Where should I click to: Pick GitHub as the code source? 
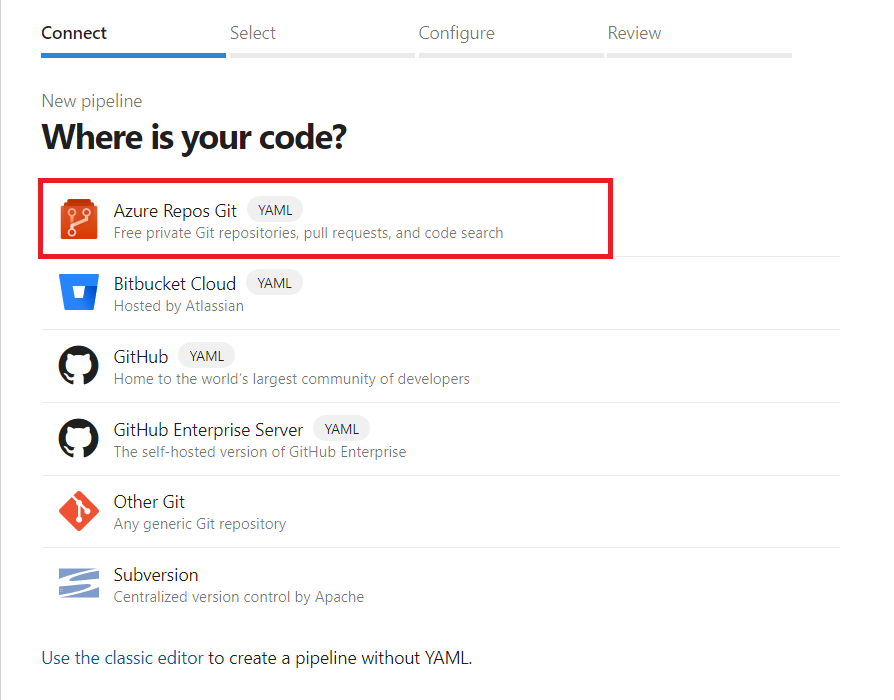(x=141, y=356)
